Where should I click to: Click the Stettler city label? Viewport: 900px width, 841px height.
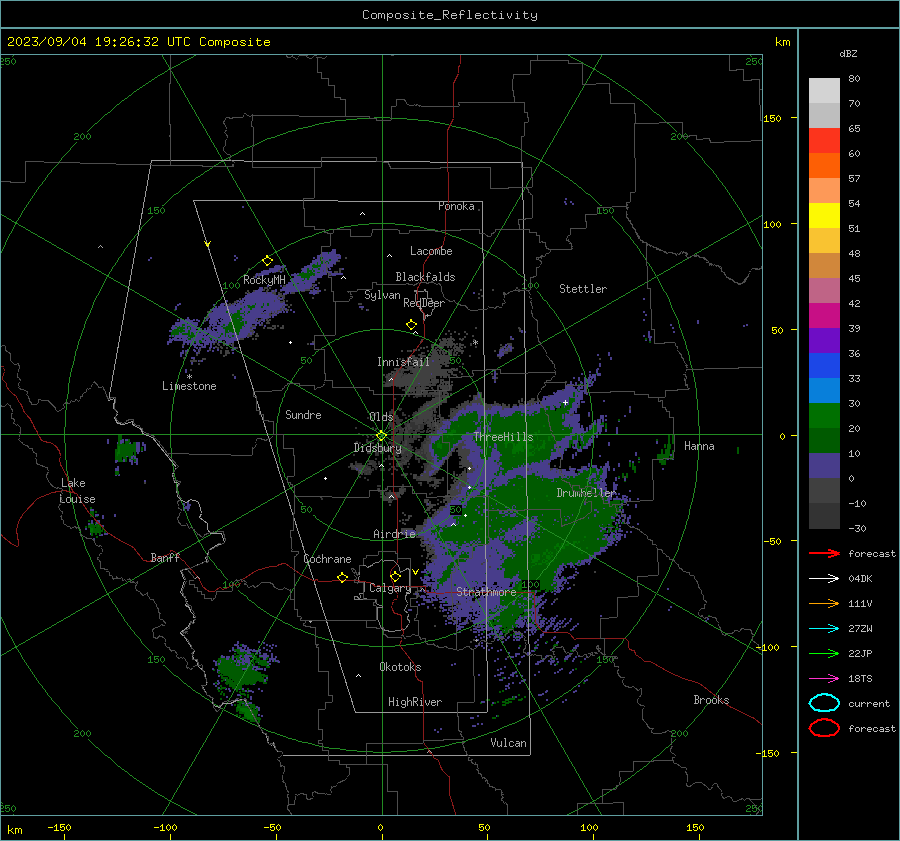tap(583, 289)
